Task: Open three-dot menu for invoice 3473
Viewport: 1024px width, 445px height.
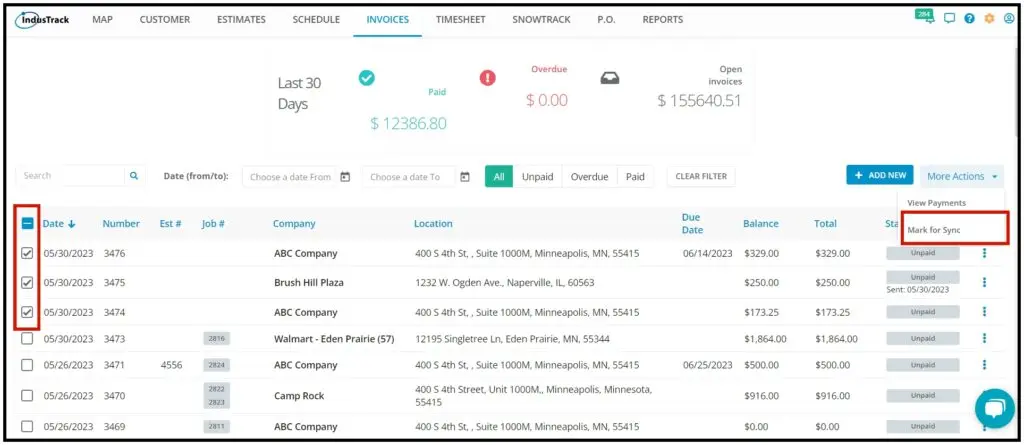Action: (984, 338)
